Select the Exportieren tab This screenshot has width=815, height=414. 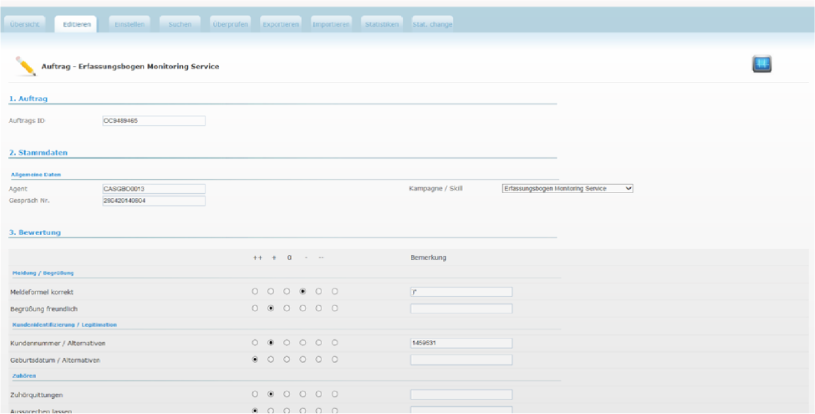[281, 24]
